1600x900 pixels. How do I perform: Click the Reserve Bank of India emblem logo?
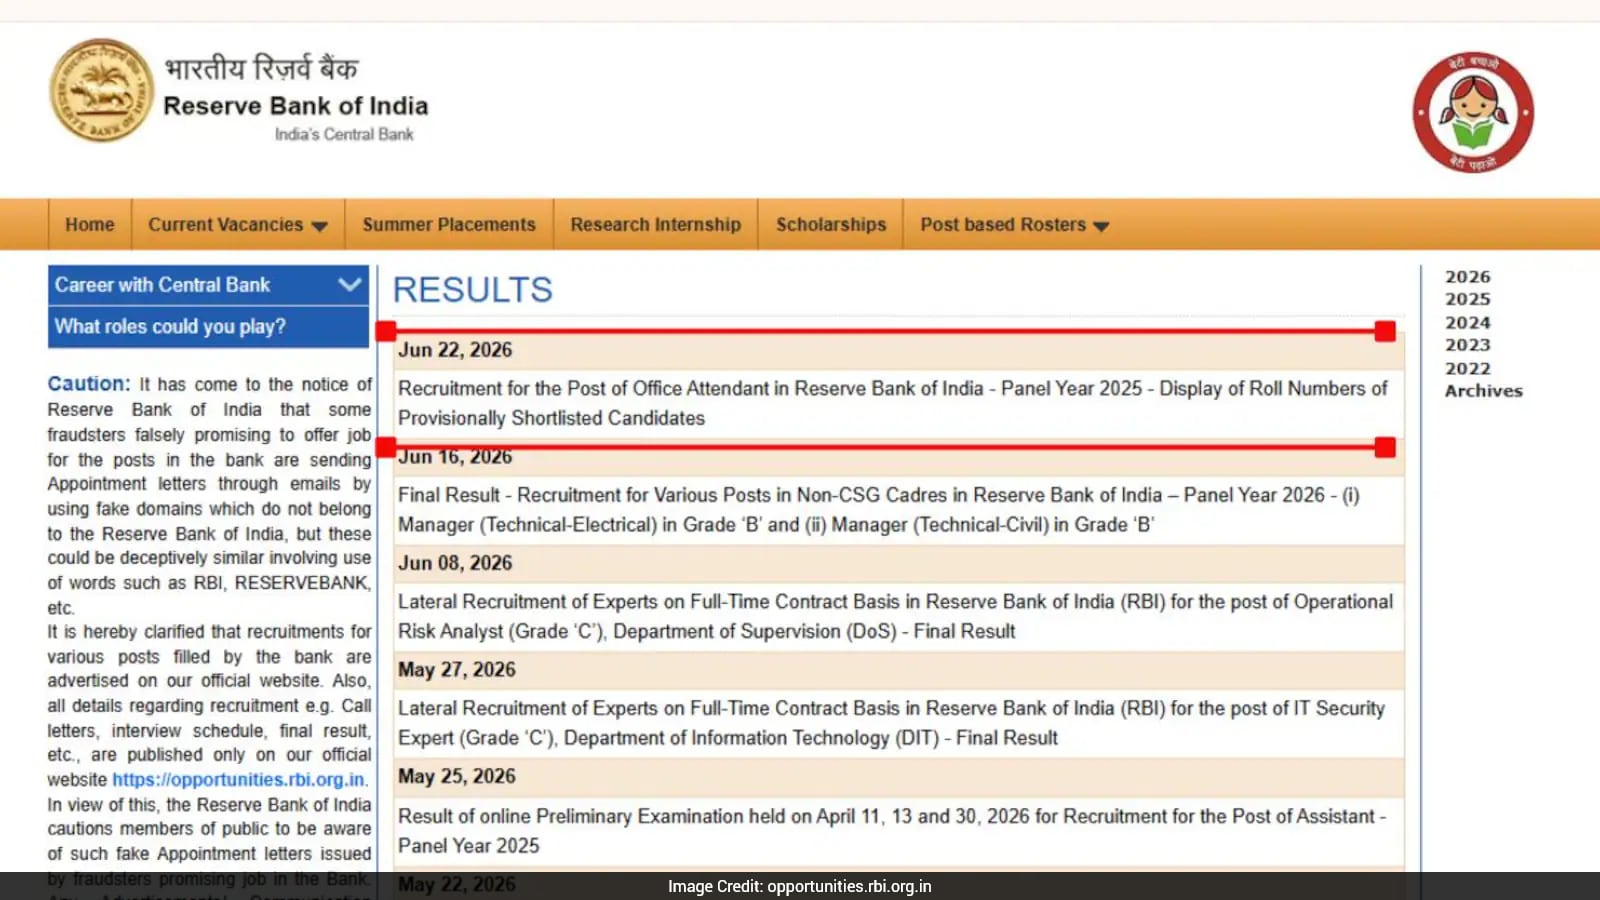click(x=101, y=91)
